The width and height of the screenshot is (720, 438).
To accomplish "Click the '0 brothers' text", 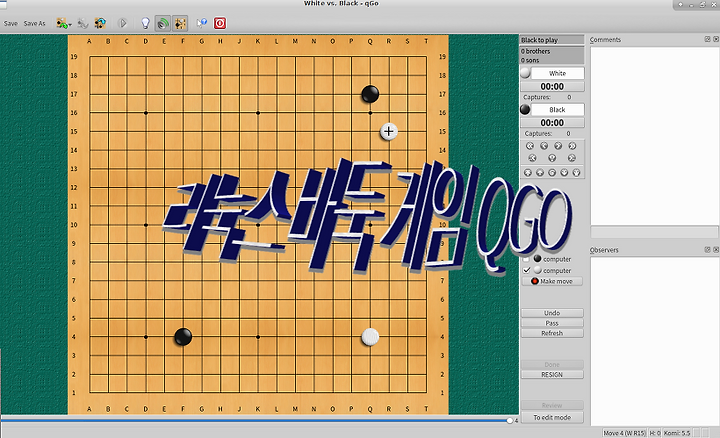I will (535, 51).
